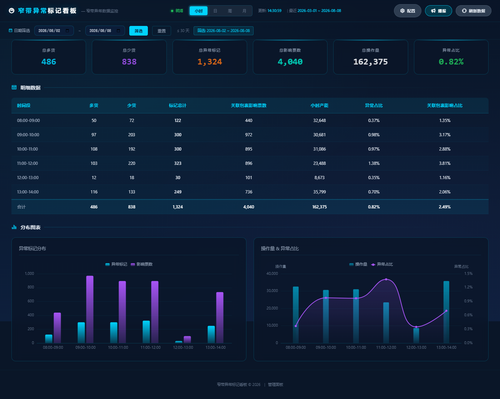Click the 小时产量 column header

pyautogui.click(x=319, y=105)
